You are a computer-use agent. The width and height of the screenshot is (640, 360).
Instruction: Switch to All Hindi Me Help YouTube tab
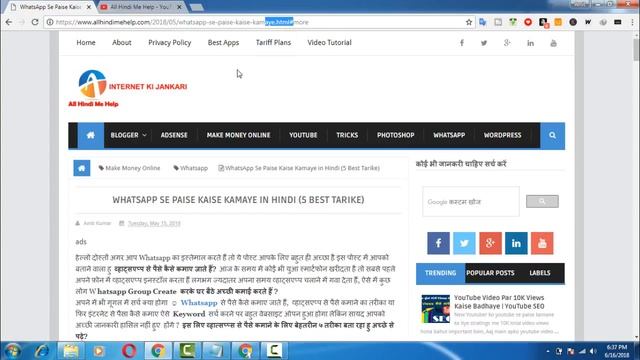point(140,7)
